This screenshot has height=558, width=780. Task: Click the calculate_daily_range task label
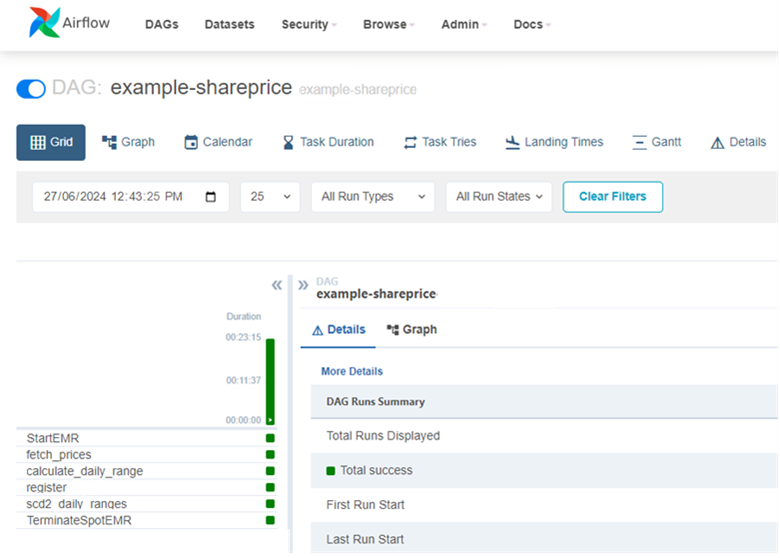click(85, 471)
